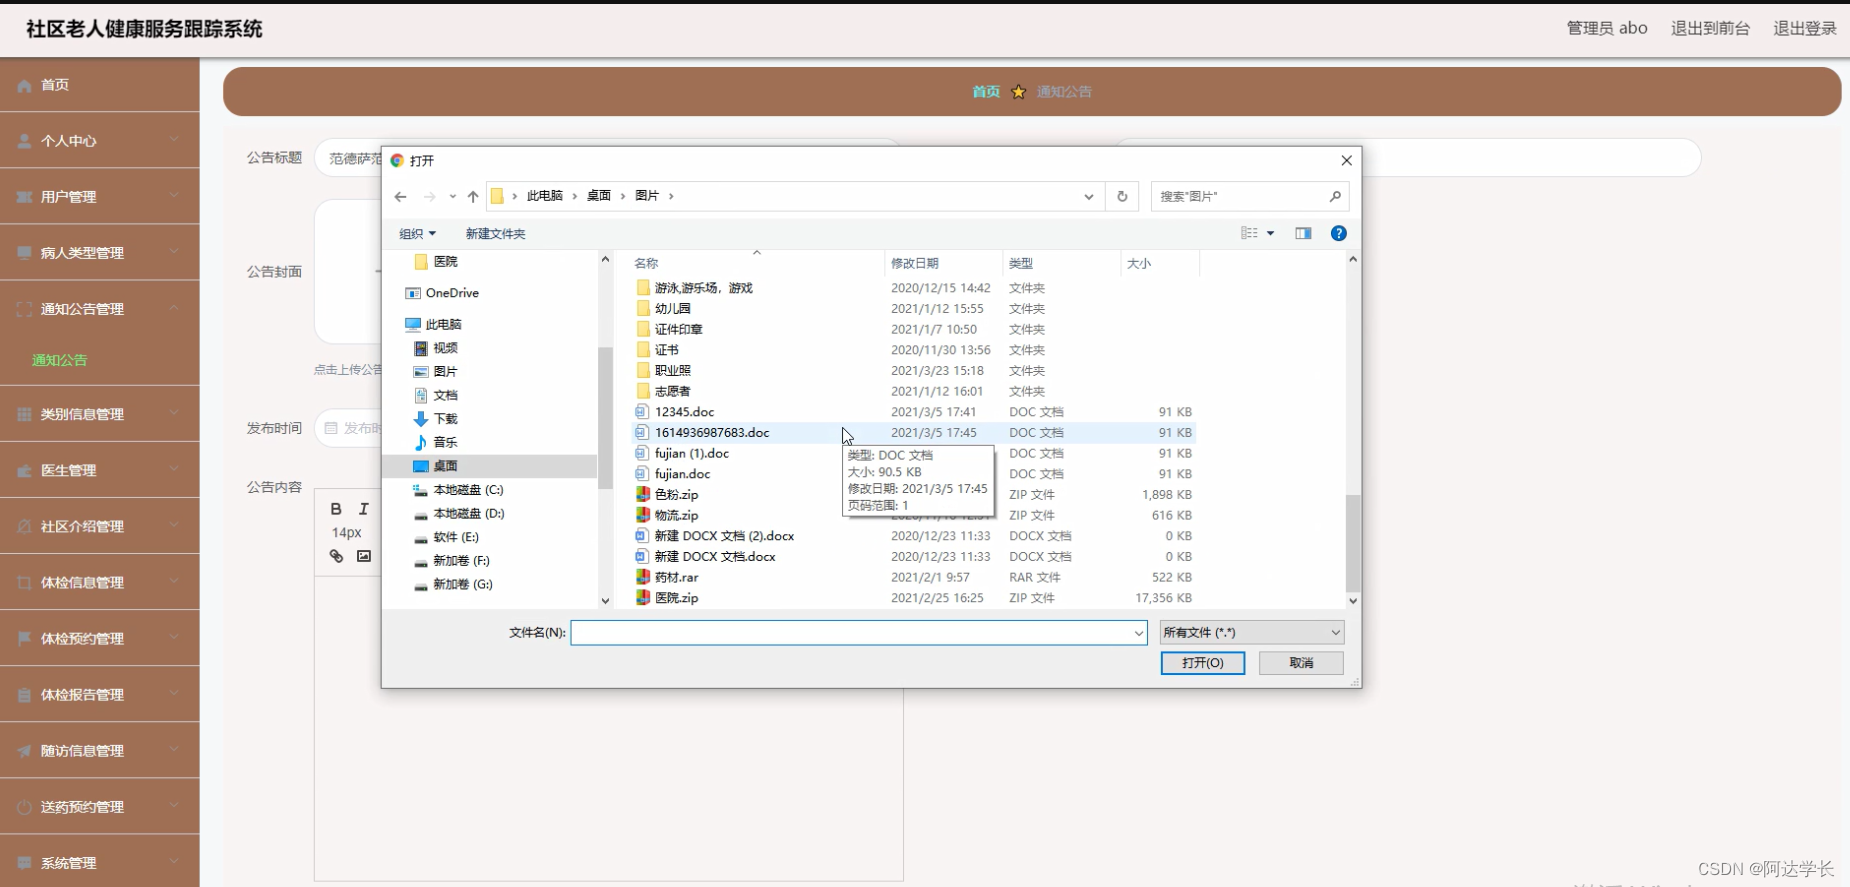This screenshot has height=887, width=1850.
Task: Click the 色粉.zip file icon
Action: (x=643, y=494)
